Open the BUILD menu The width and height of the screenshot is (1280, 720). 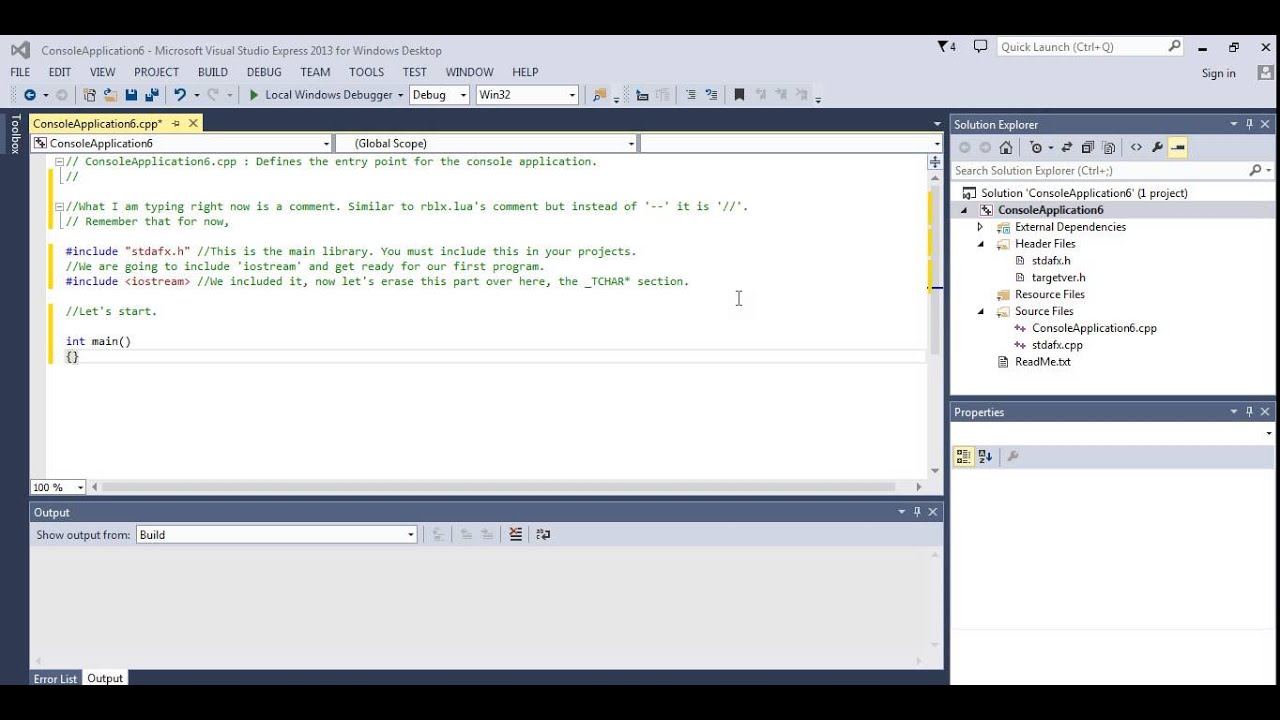tap(213, 72)
